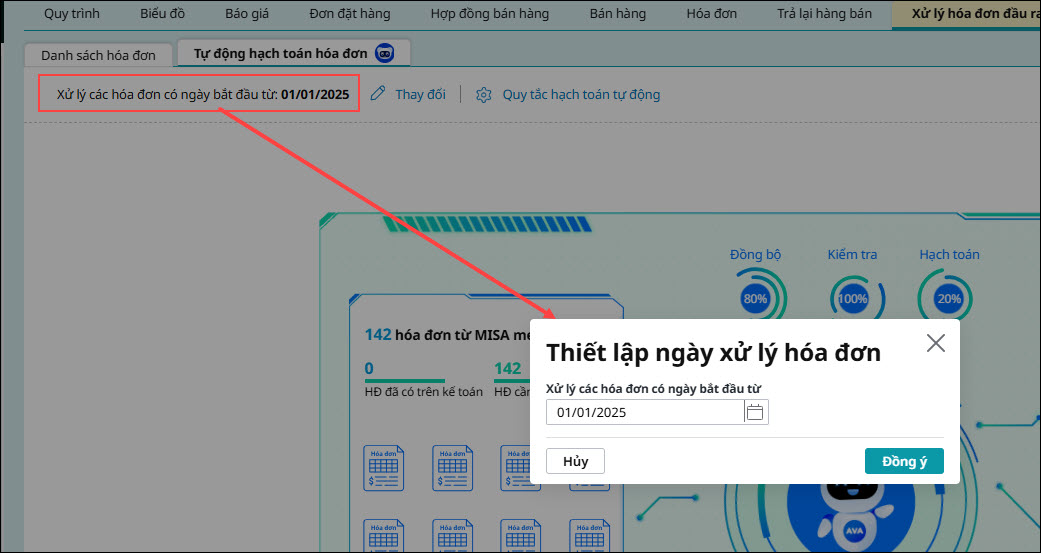Open the Báo giá tab
This screenshot has height=553, width=1041.
tap(247, 14)
